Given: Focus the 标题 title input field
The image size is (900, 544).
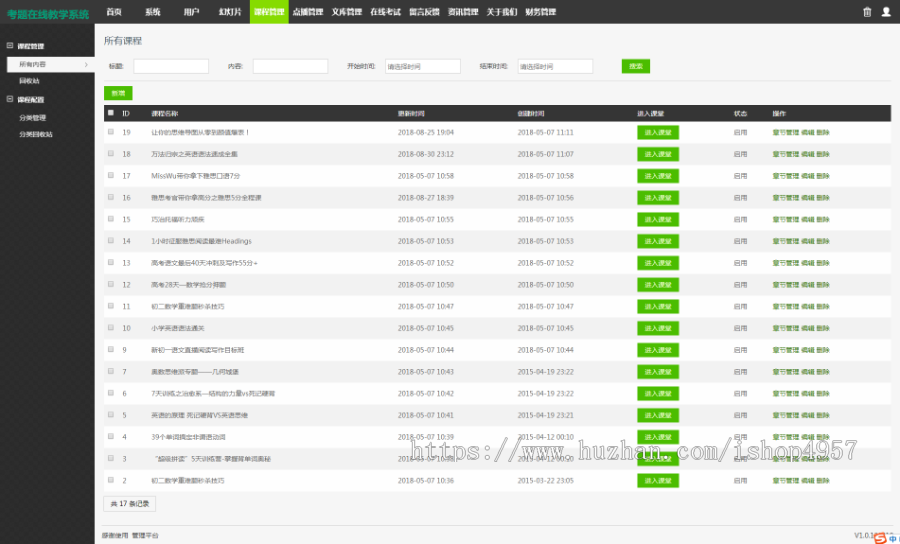Looking at the screenshot, I should coord(171,66).
